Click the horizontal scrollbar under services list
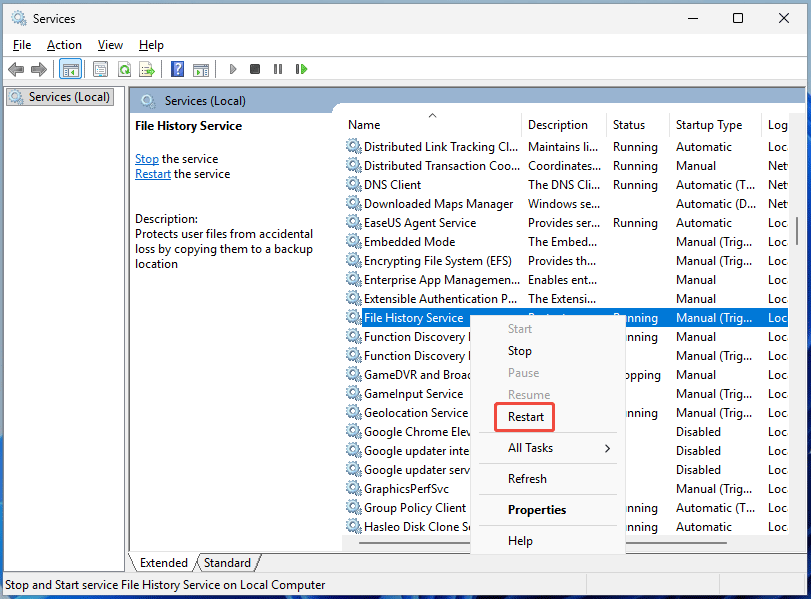 coord(543,543)
